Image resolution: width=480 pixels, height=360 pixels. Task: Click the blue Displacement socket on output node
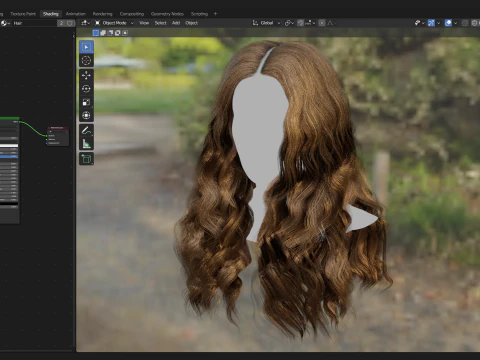tap(47, 143)
